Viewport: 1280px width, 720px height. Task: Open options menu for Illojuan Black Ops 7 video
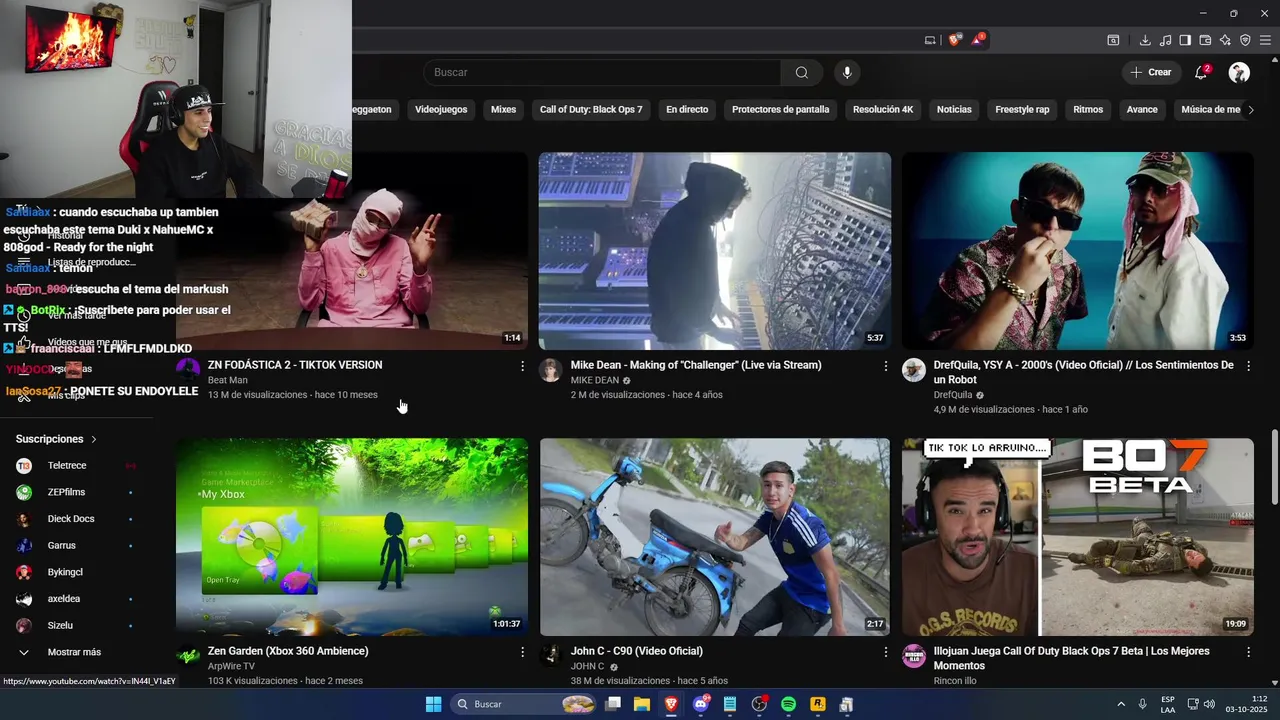[x=1248, y=652]
